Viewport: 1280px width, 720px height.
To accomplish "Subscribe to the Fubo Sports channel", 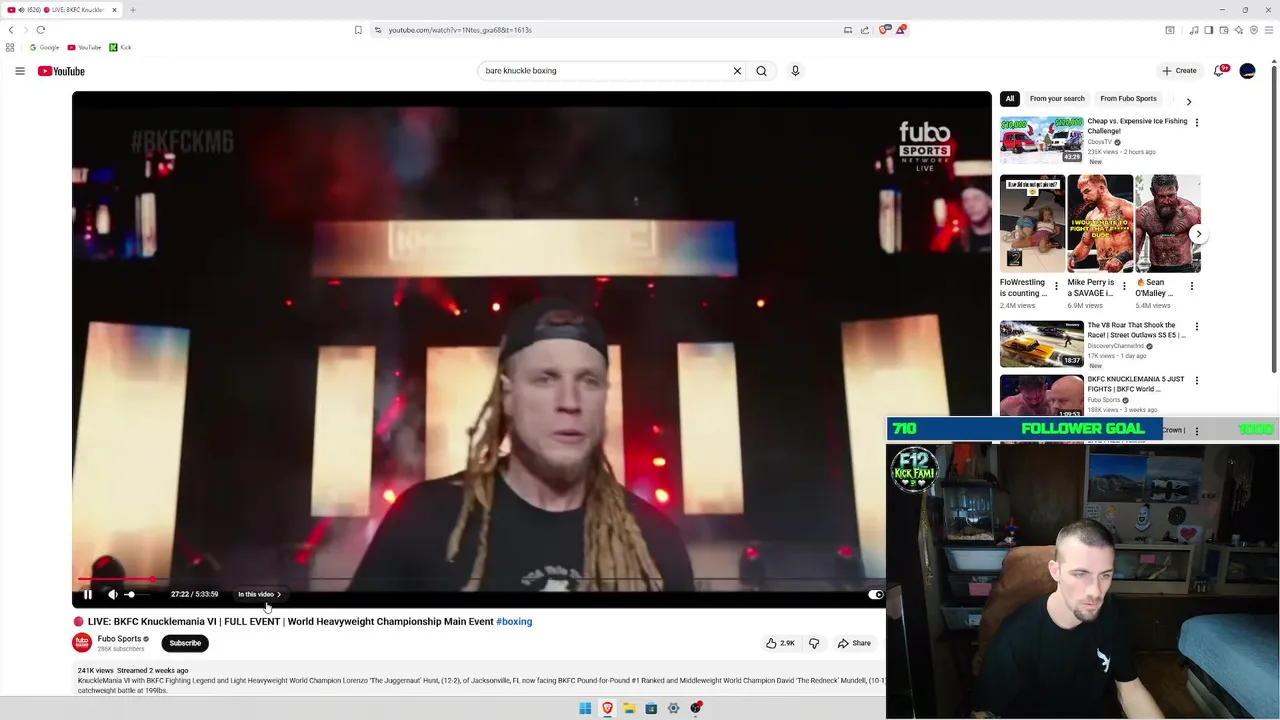I will [x=185, y=643].
